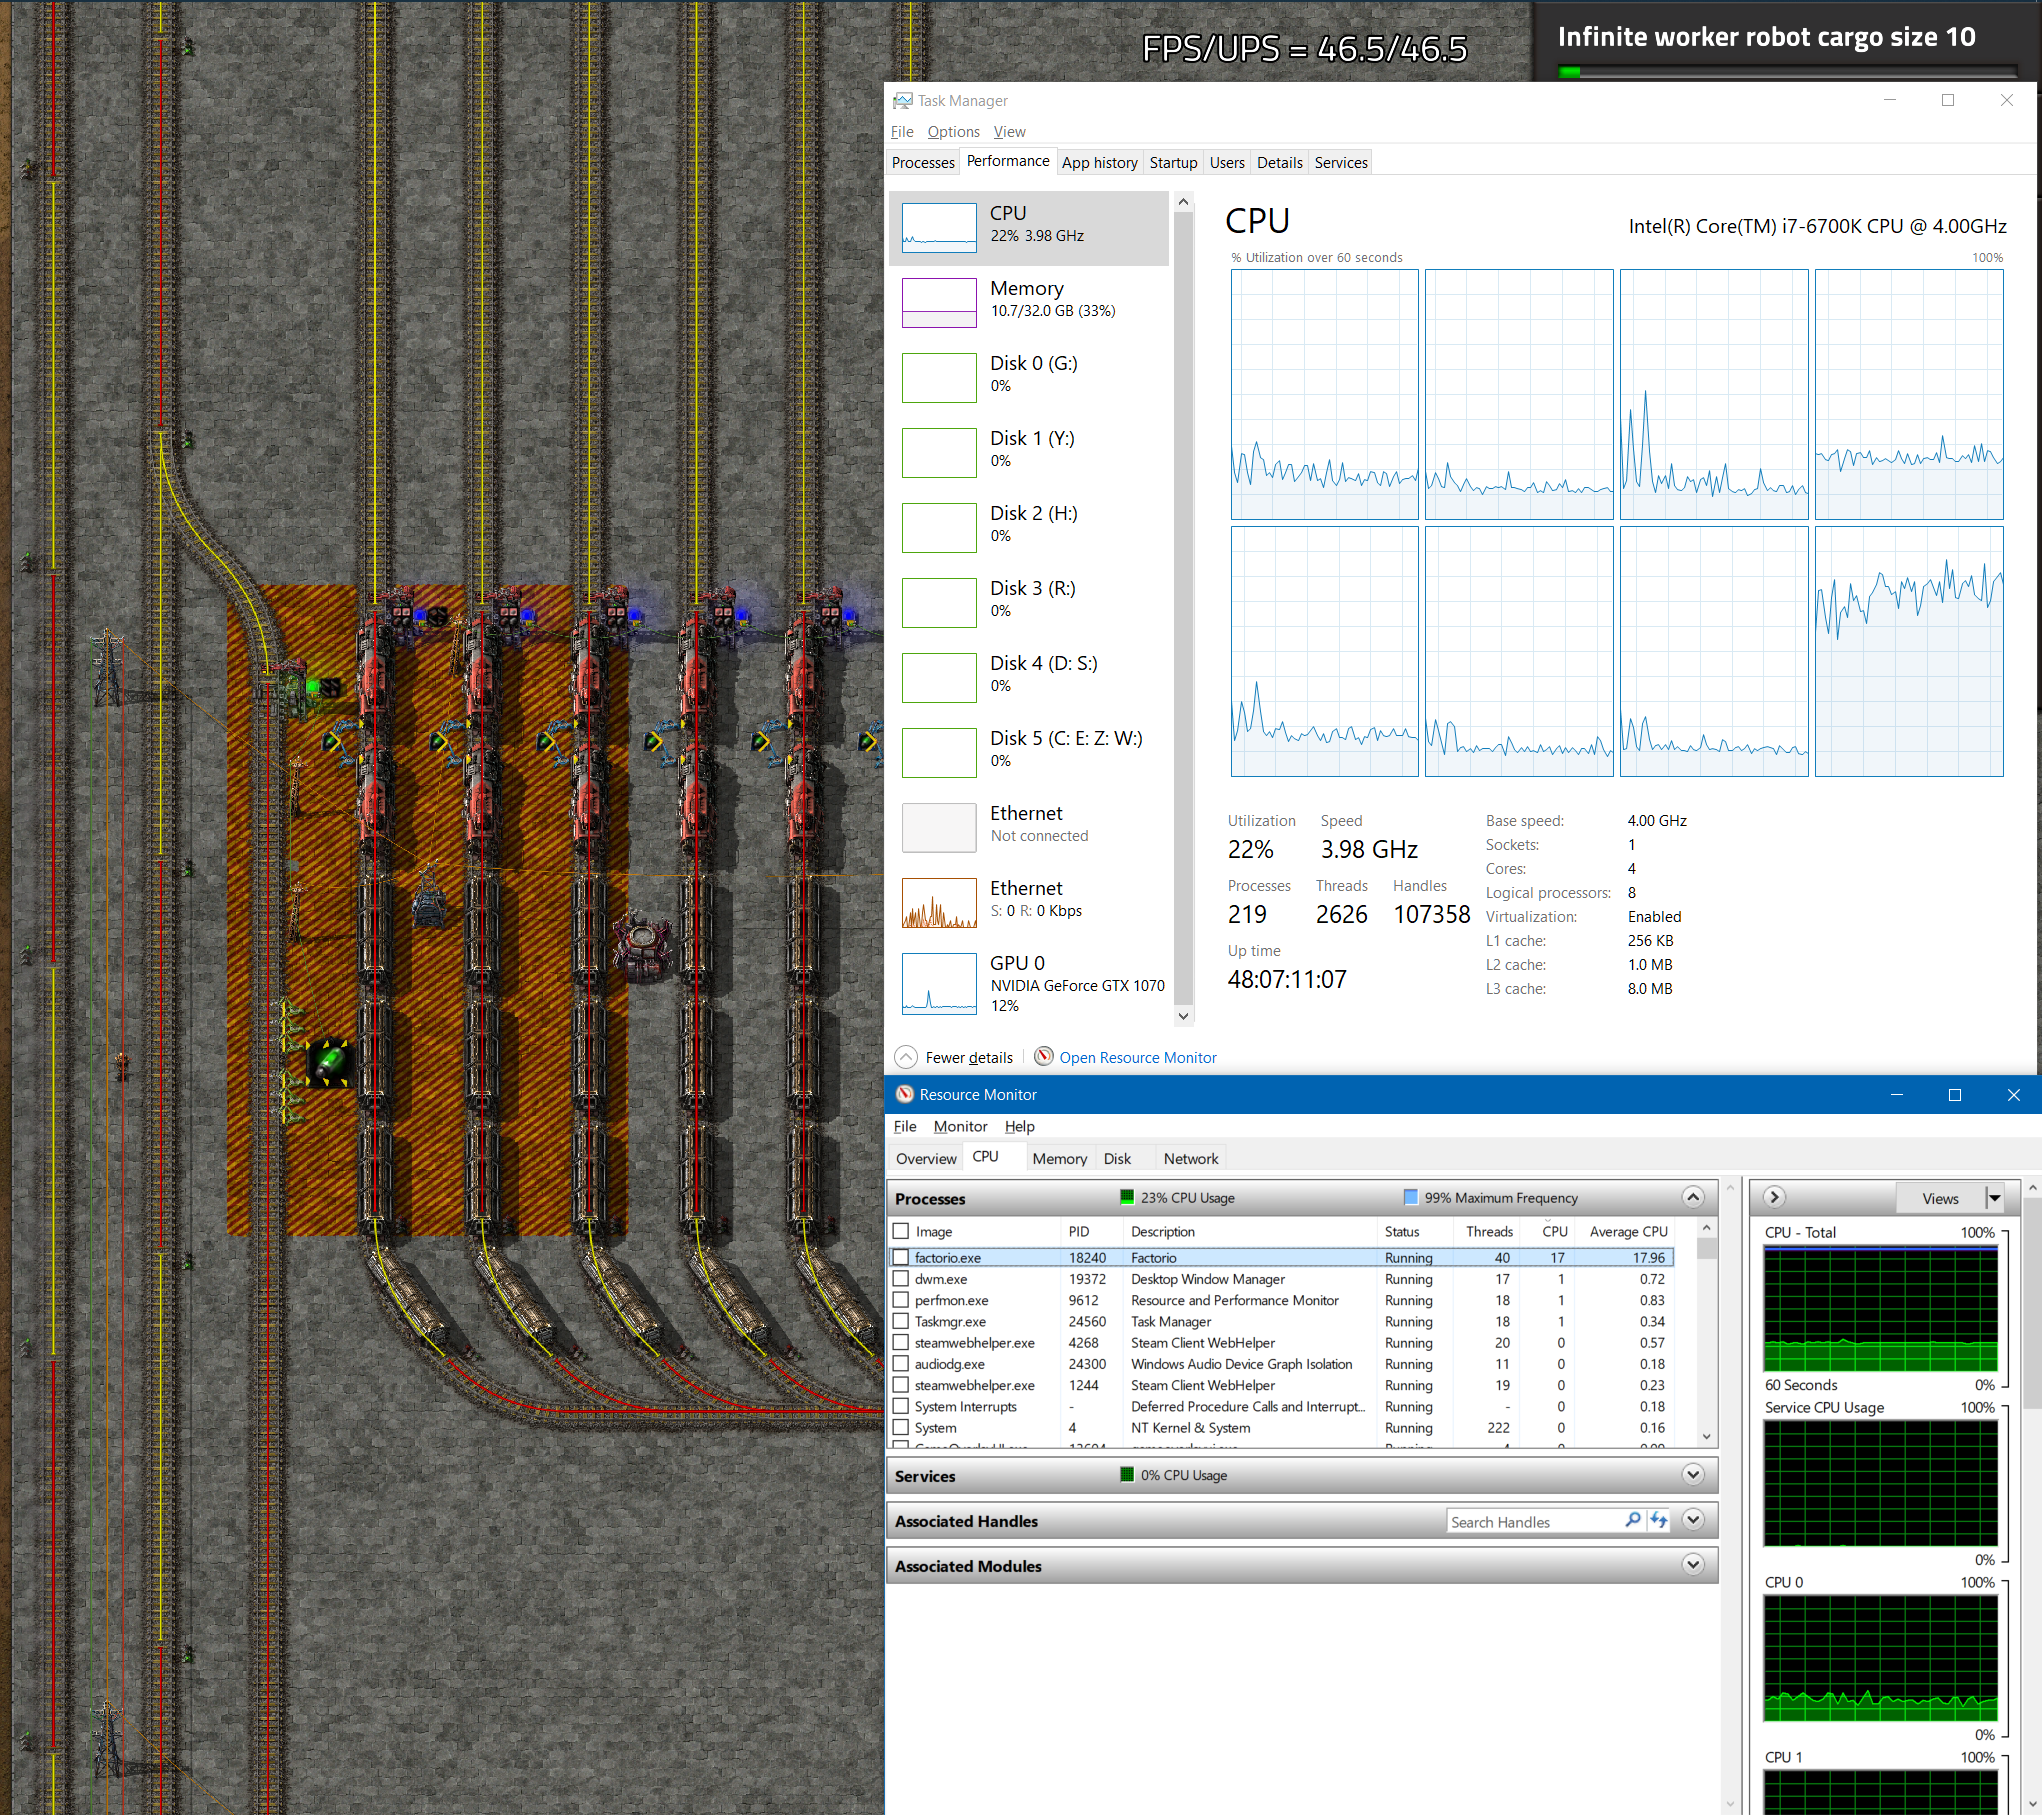Open the Services tab in Task Manager
The image size is (2042, 1815).
1340,162
